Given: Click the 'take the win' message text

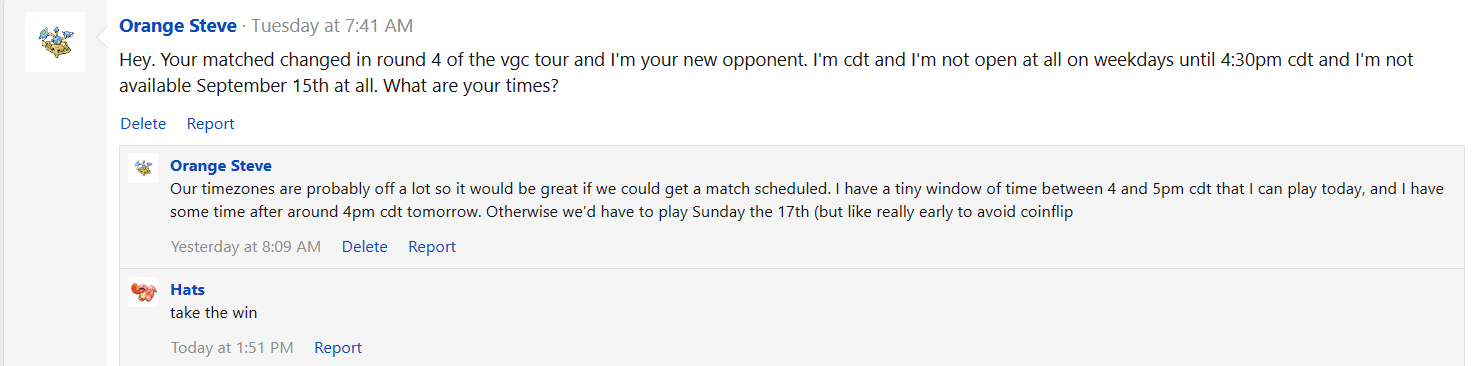Looking at the screenshot, I should point(214,313).
